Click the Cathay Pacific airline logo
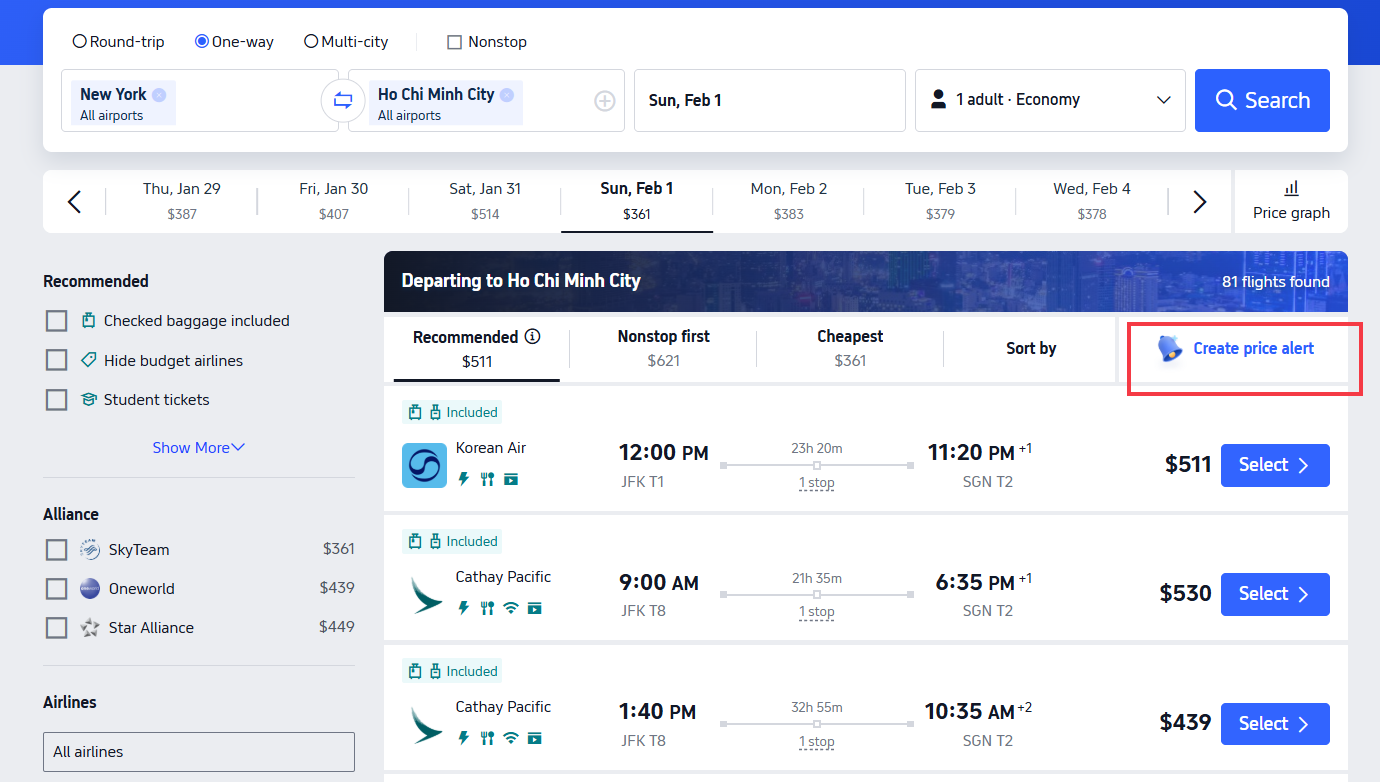This screenshot has width=1380, height=782. pyautogui.click(x=424, y=595)
